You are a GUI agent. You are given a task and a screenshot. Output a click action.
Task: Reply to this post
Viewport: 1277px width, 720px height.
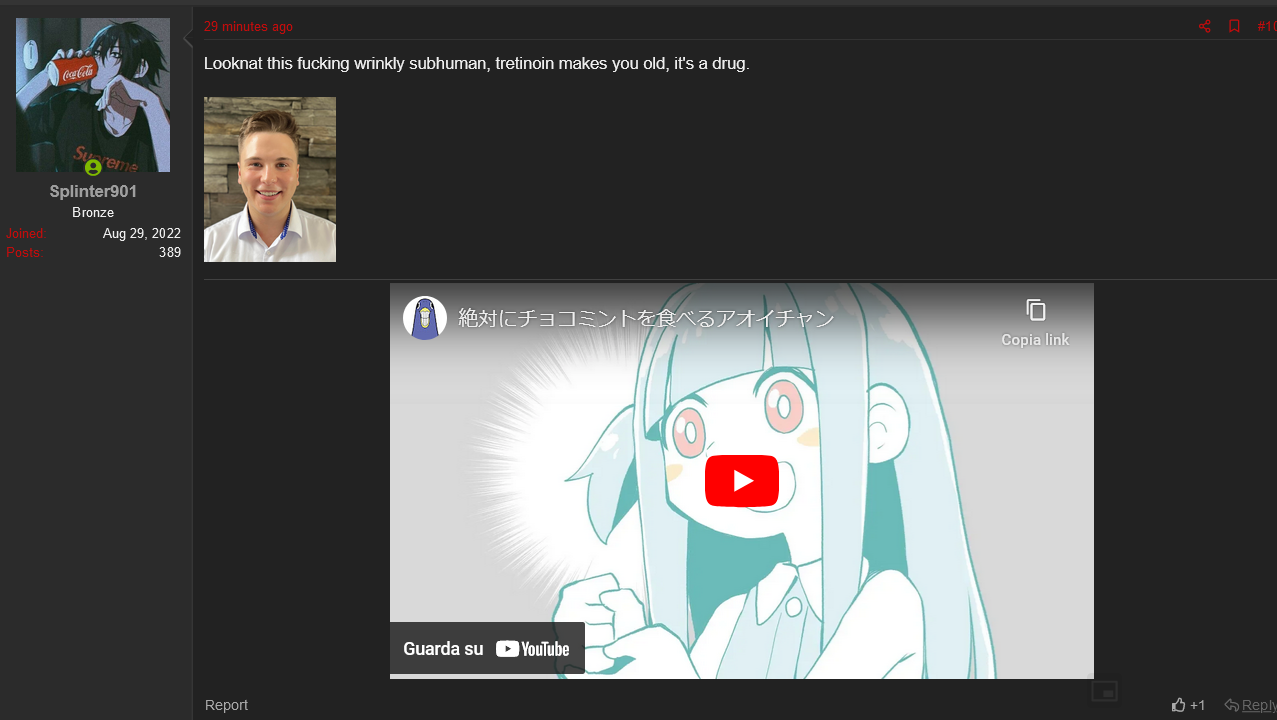click(x=1251, y=705)
